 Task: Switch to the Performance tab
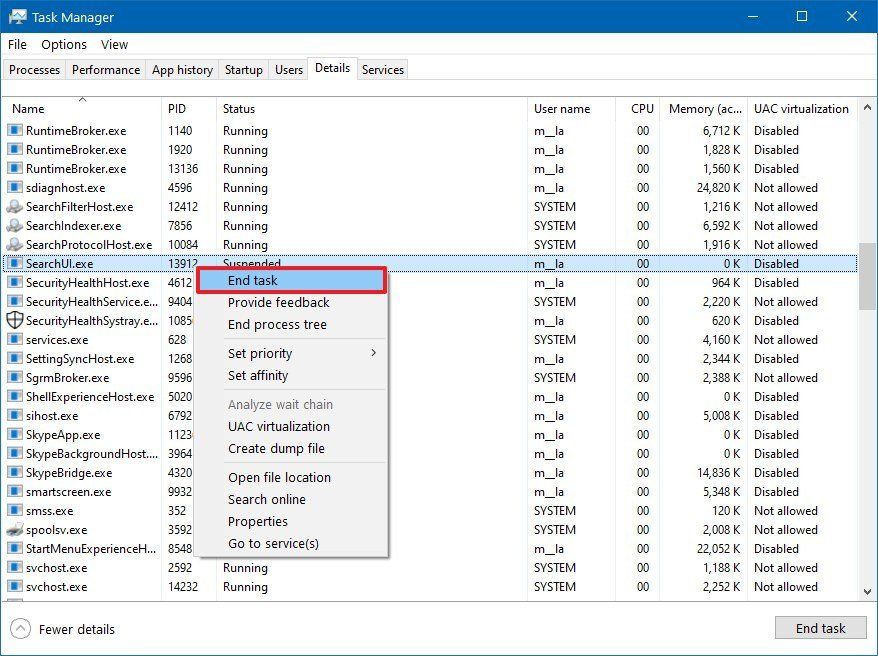point(106,69)
